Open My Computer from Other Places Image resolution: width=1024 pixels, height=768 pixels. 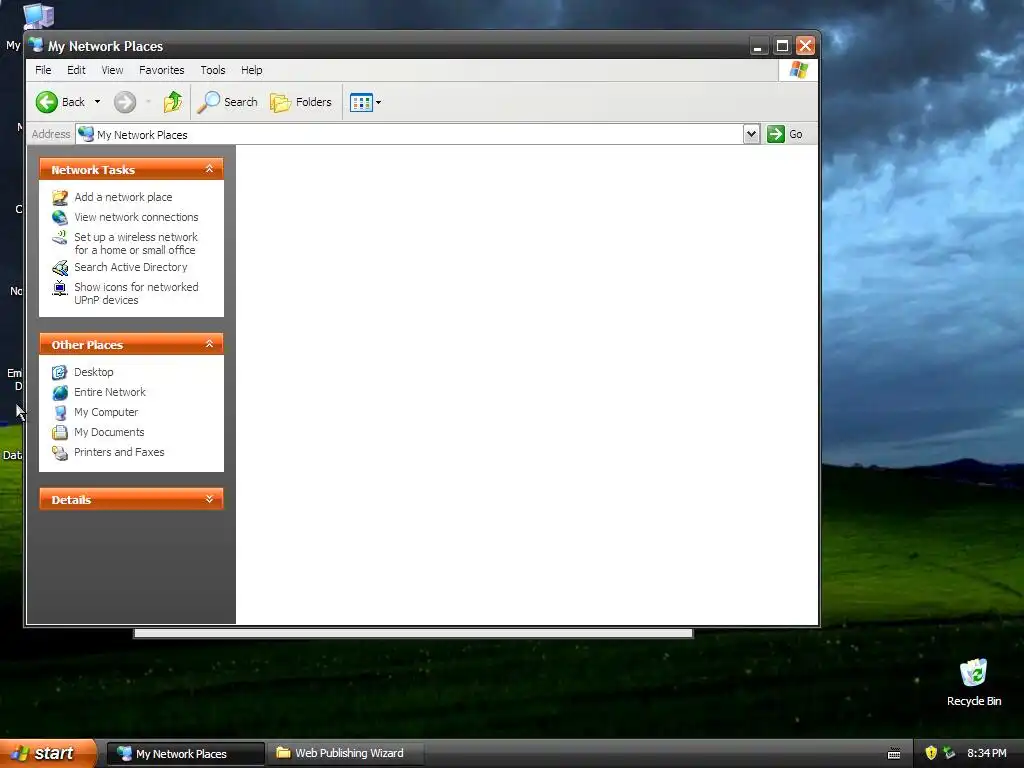tap(106, 412)
